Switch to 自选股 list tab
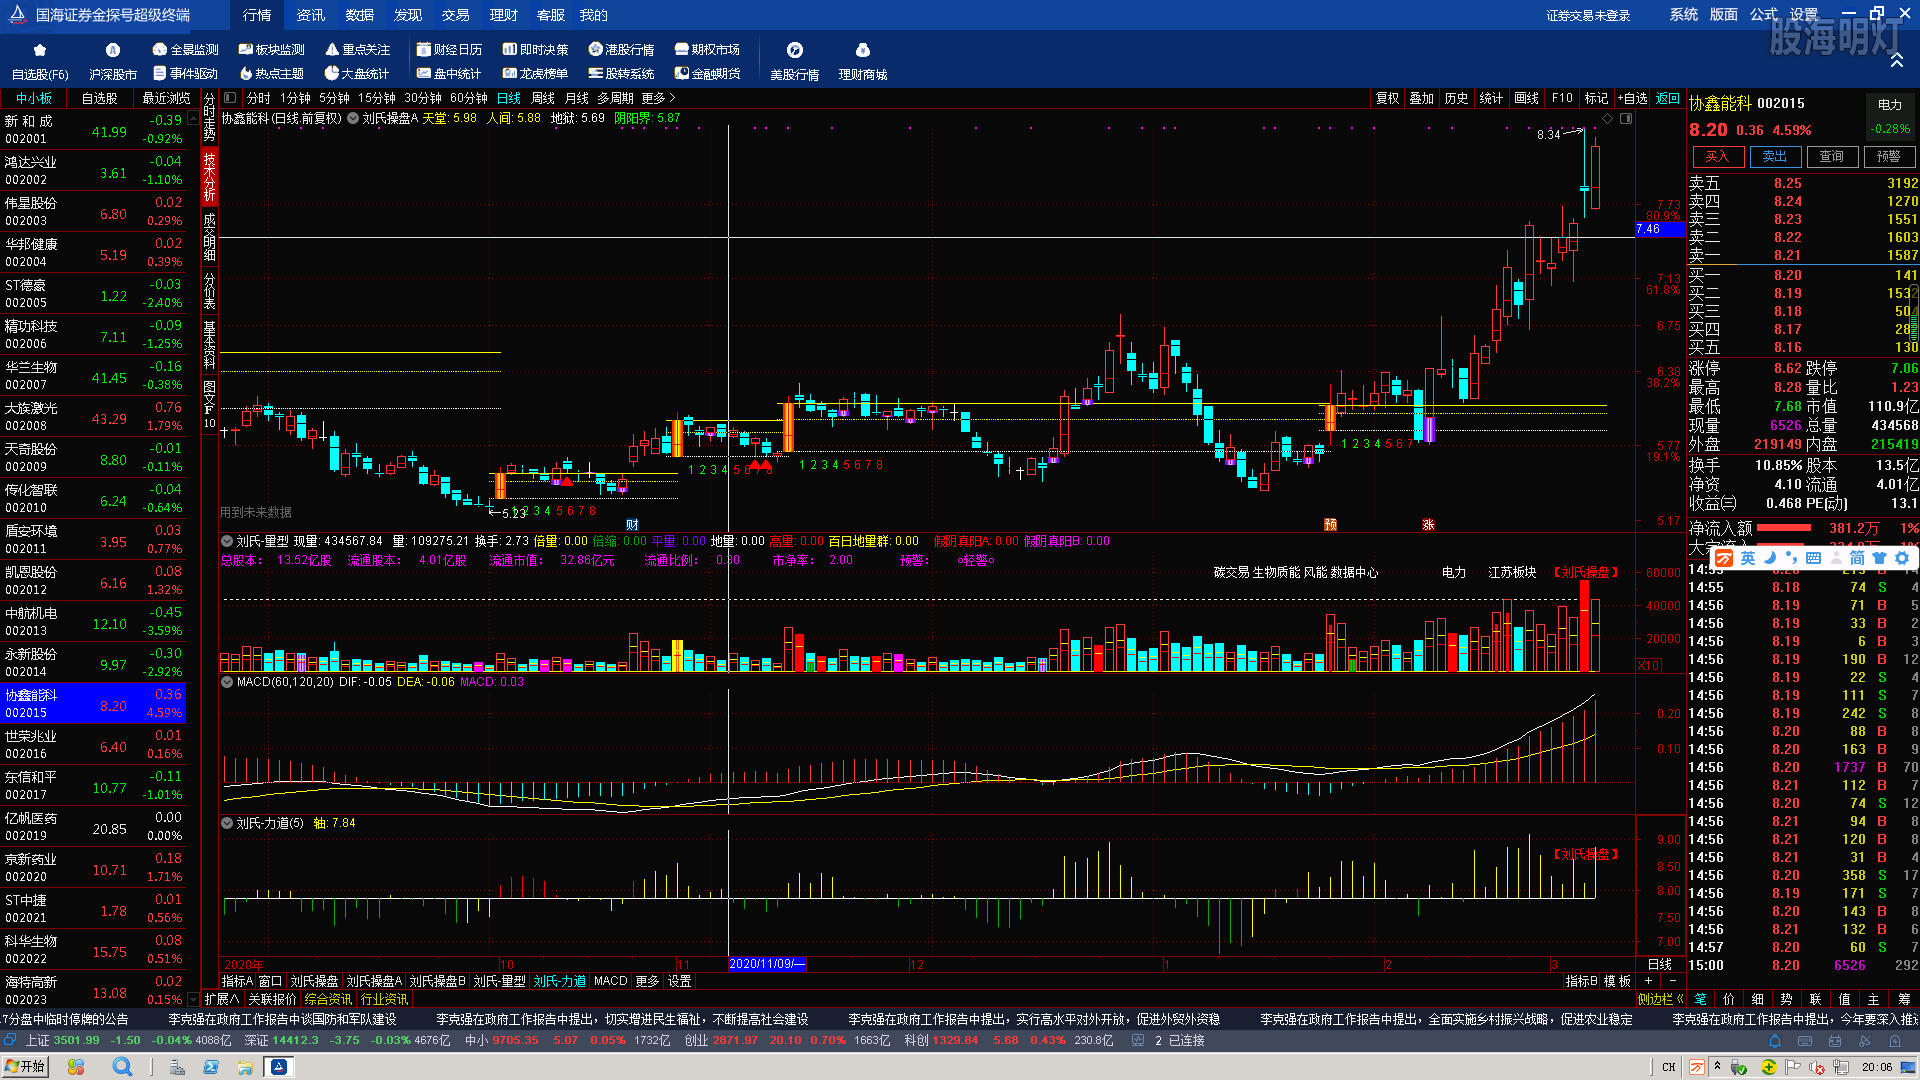 tap(99, 98)
